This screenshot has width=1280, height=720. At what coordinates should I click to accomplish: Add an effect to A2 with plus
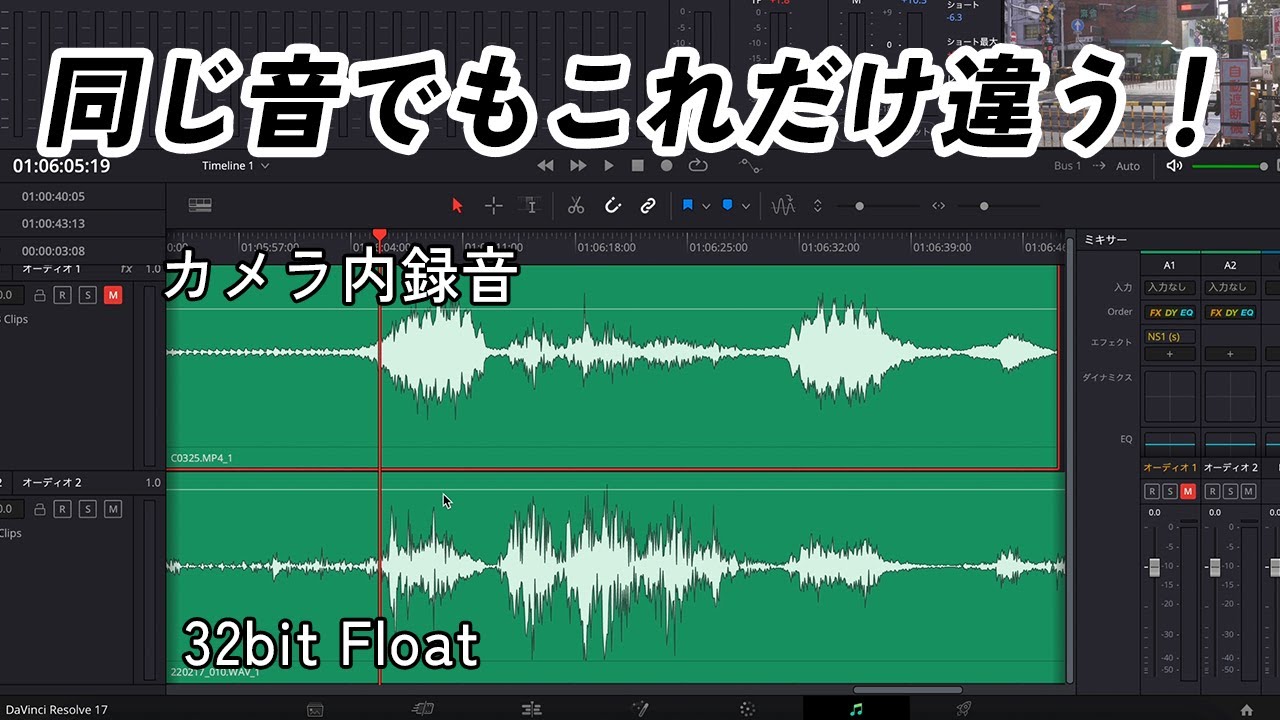click(1230, 354)
